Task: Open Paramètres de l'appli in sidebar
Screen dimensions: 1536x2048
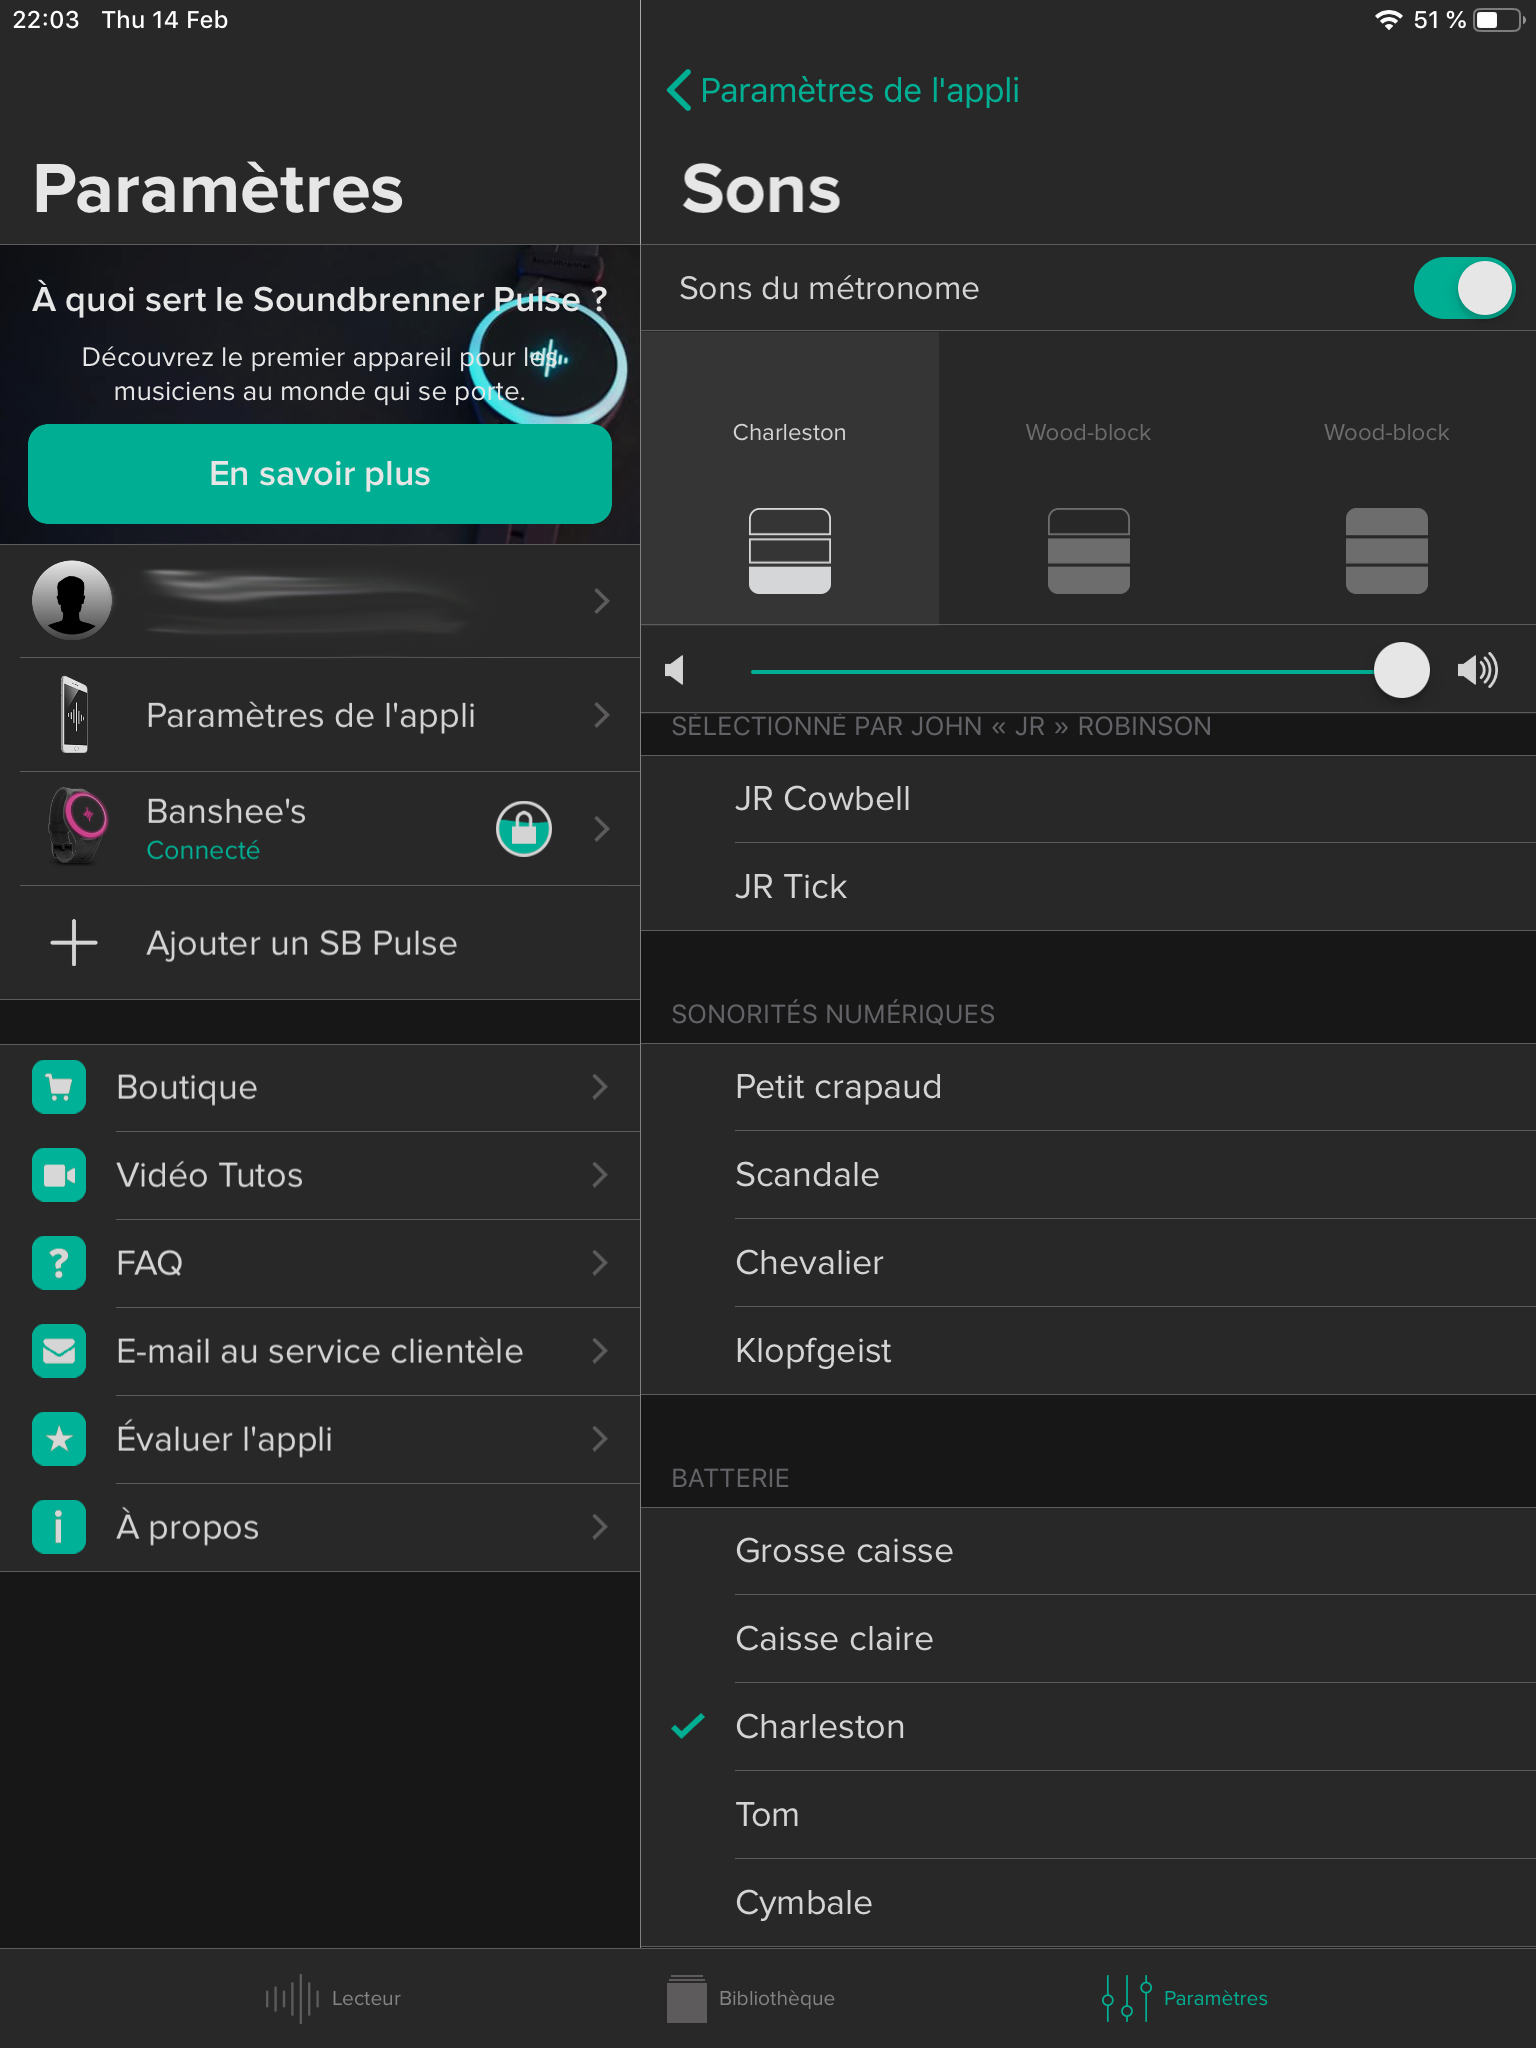Action: tap(320, 715)
